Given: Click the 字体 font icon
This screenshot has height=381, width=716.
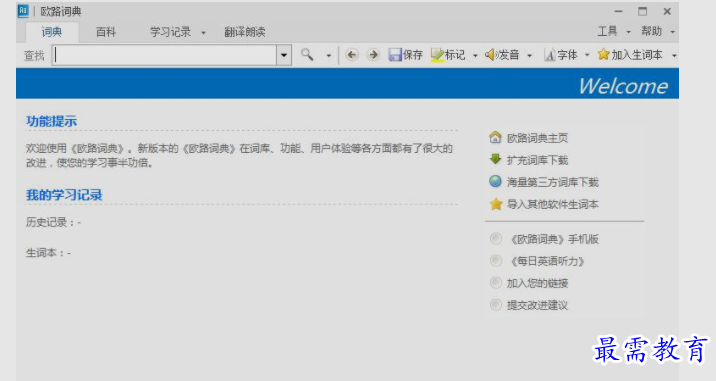Looking at the screenshot, I should pyautogui.click(x=549, y=55).
